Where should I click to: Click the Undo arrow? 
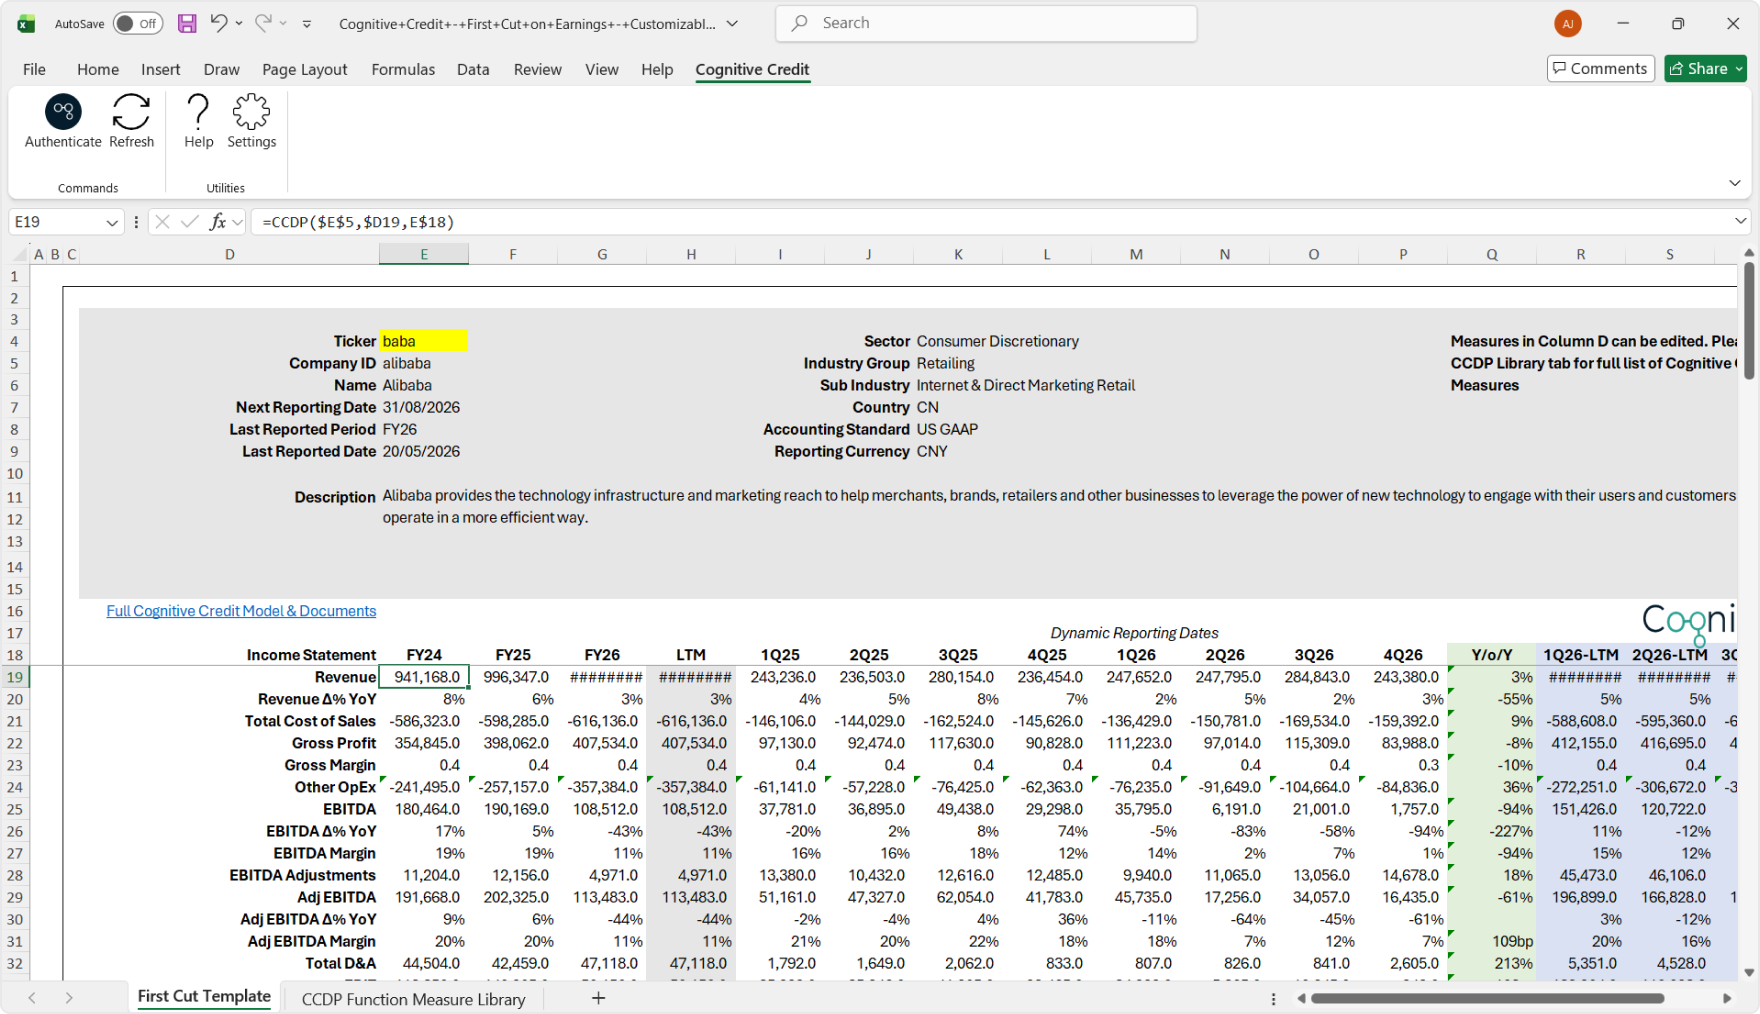(x=218, y=23)
